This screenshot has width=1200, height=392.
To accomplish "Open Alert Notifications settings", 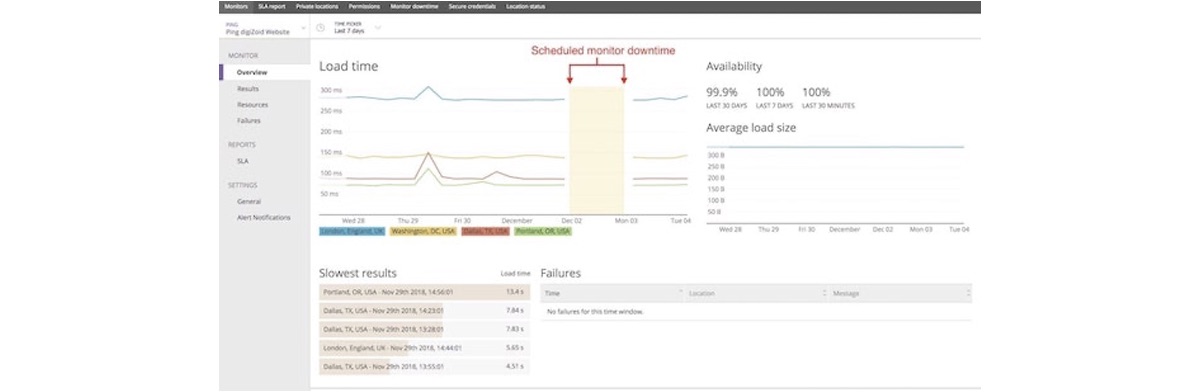I will (264, 217).
